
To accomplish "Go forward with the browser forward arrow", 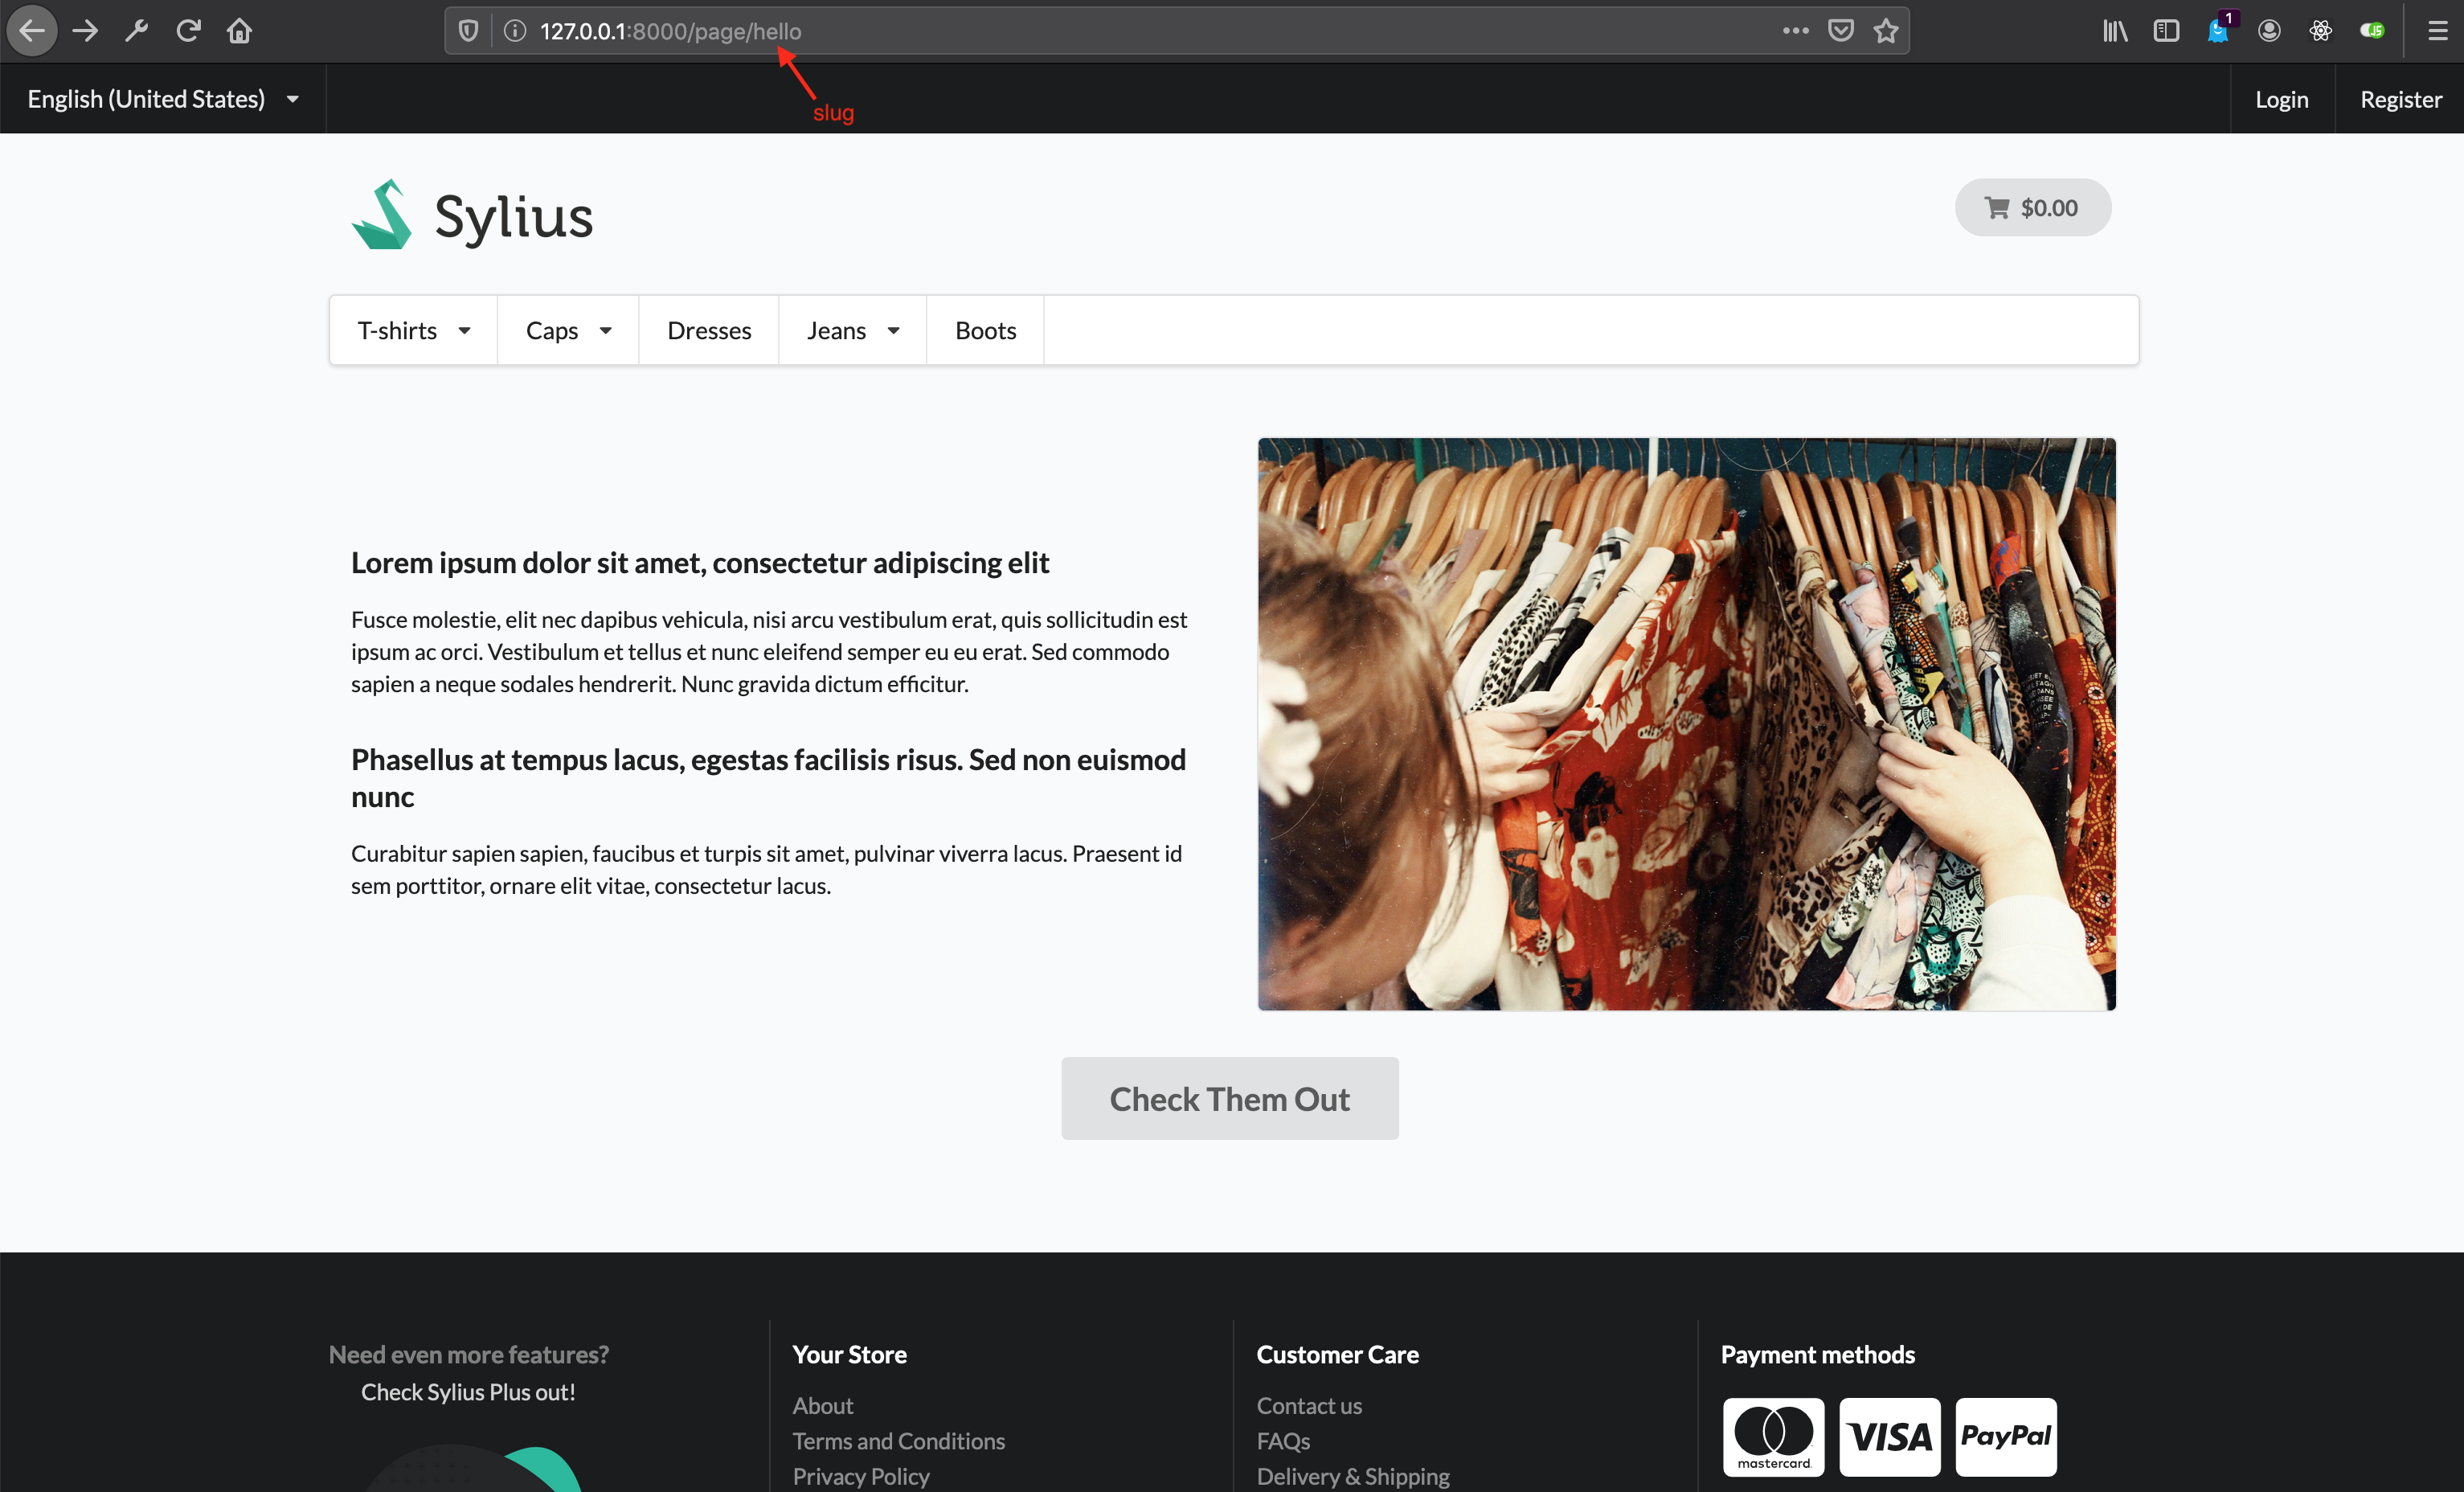I will 86,31.
